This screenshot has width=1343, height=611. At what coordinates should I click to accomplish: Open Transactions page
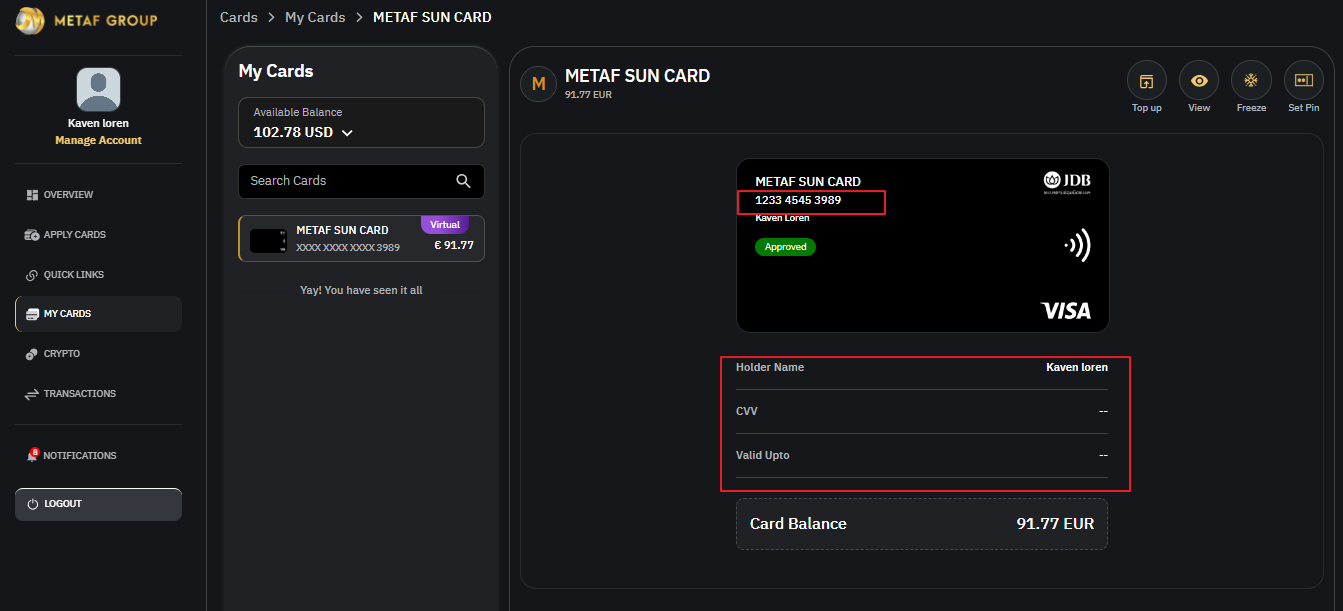[x=98, y=394]
